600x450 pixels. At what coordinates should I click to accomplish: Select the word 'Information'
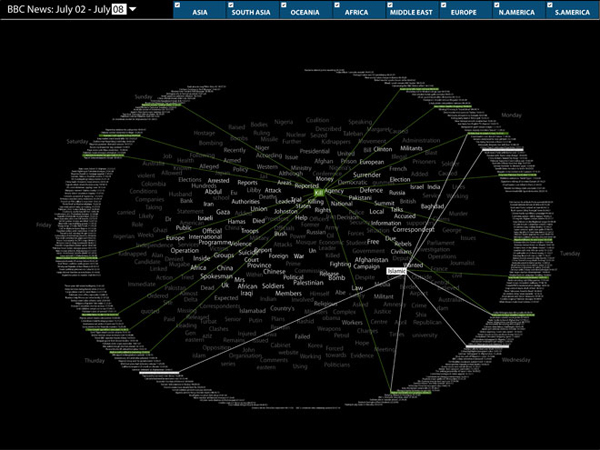pyautogui.click(x=386, y=223)
